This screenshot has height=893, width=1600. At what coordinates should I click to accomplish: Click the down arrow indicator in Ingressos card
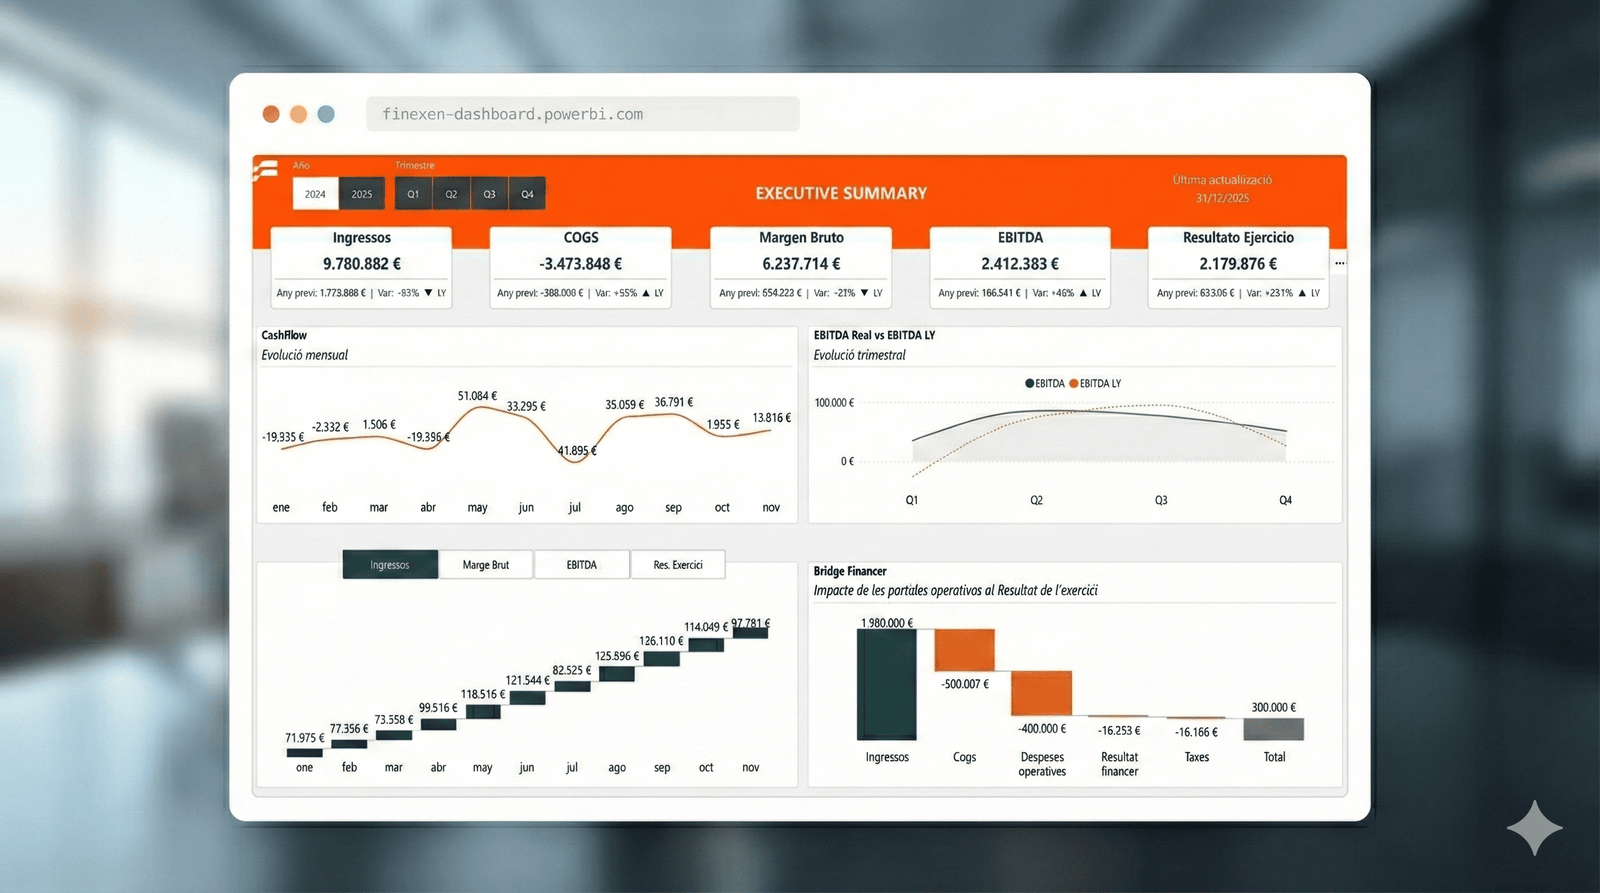pyautogui.click(x=428, y=293)
